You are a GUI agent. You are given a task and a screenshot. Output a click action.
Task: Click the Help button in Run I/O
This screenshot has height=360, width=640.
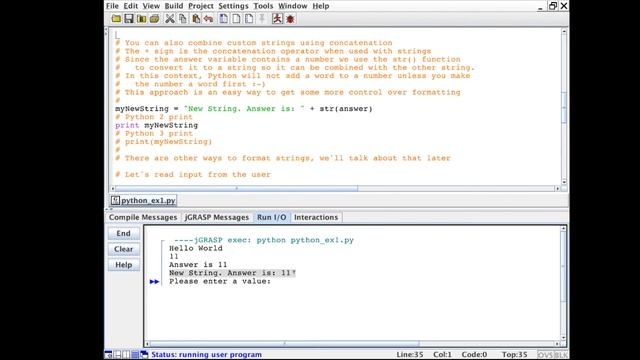pos(124,265)
